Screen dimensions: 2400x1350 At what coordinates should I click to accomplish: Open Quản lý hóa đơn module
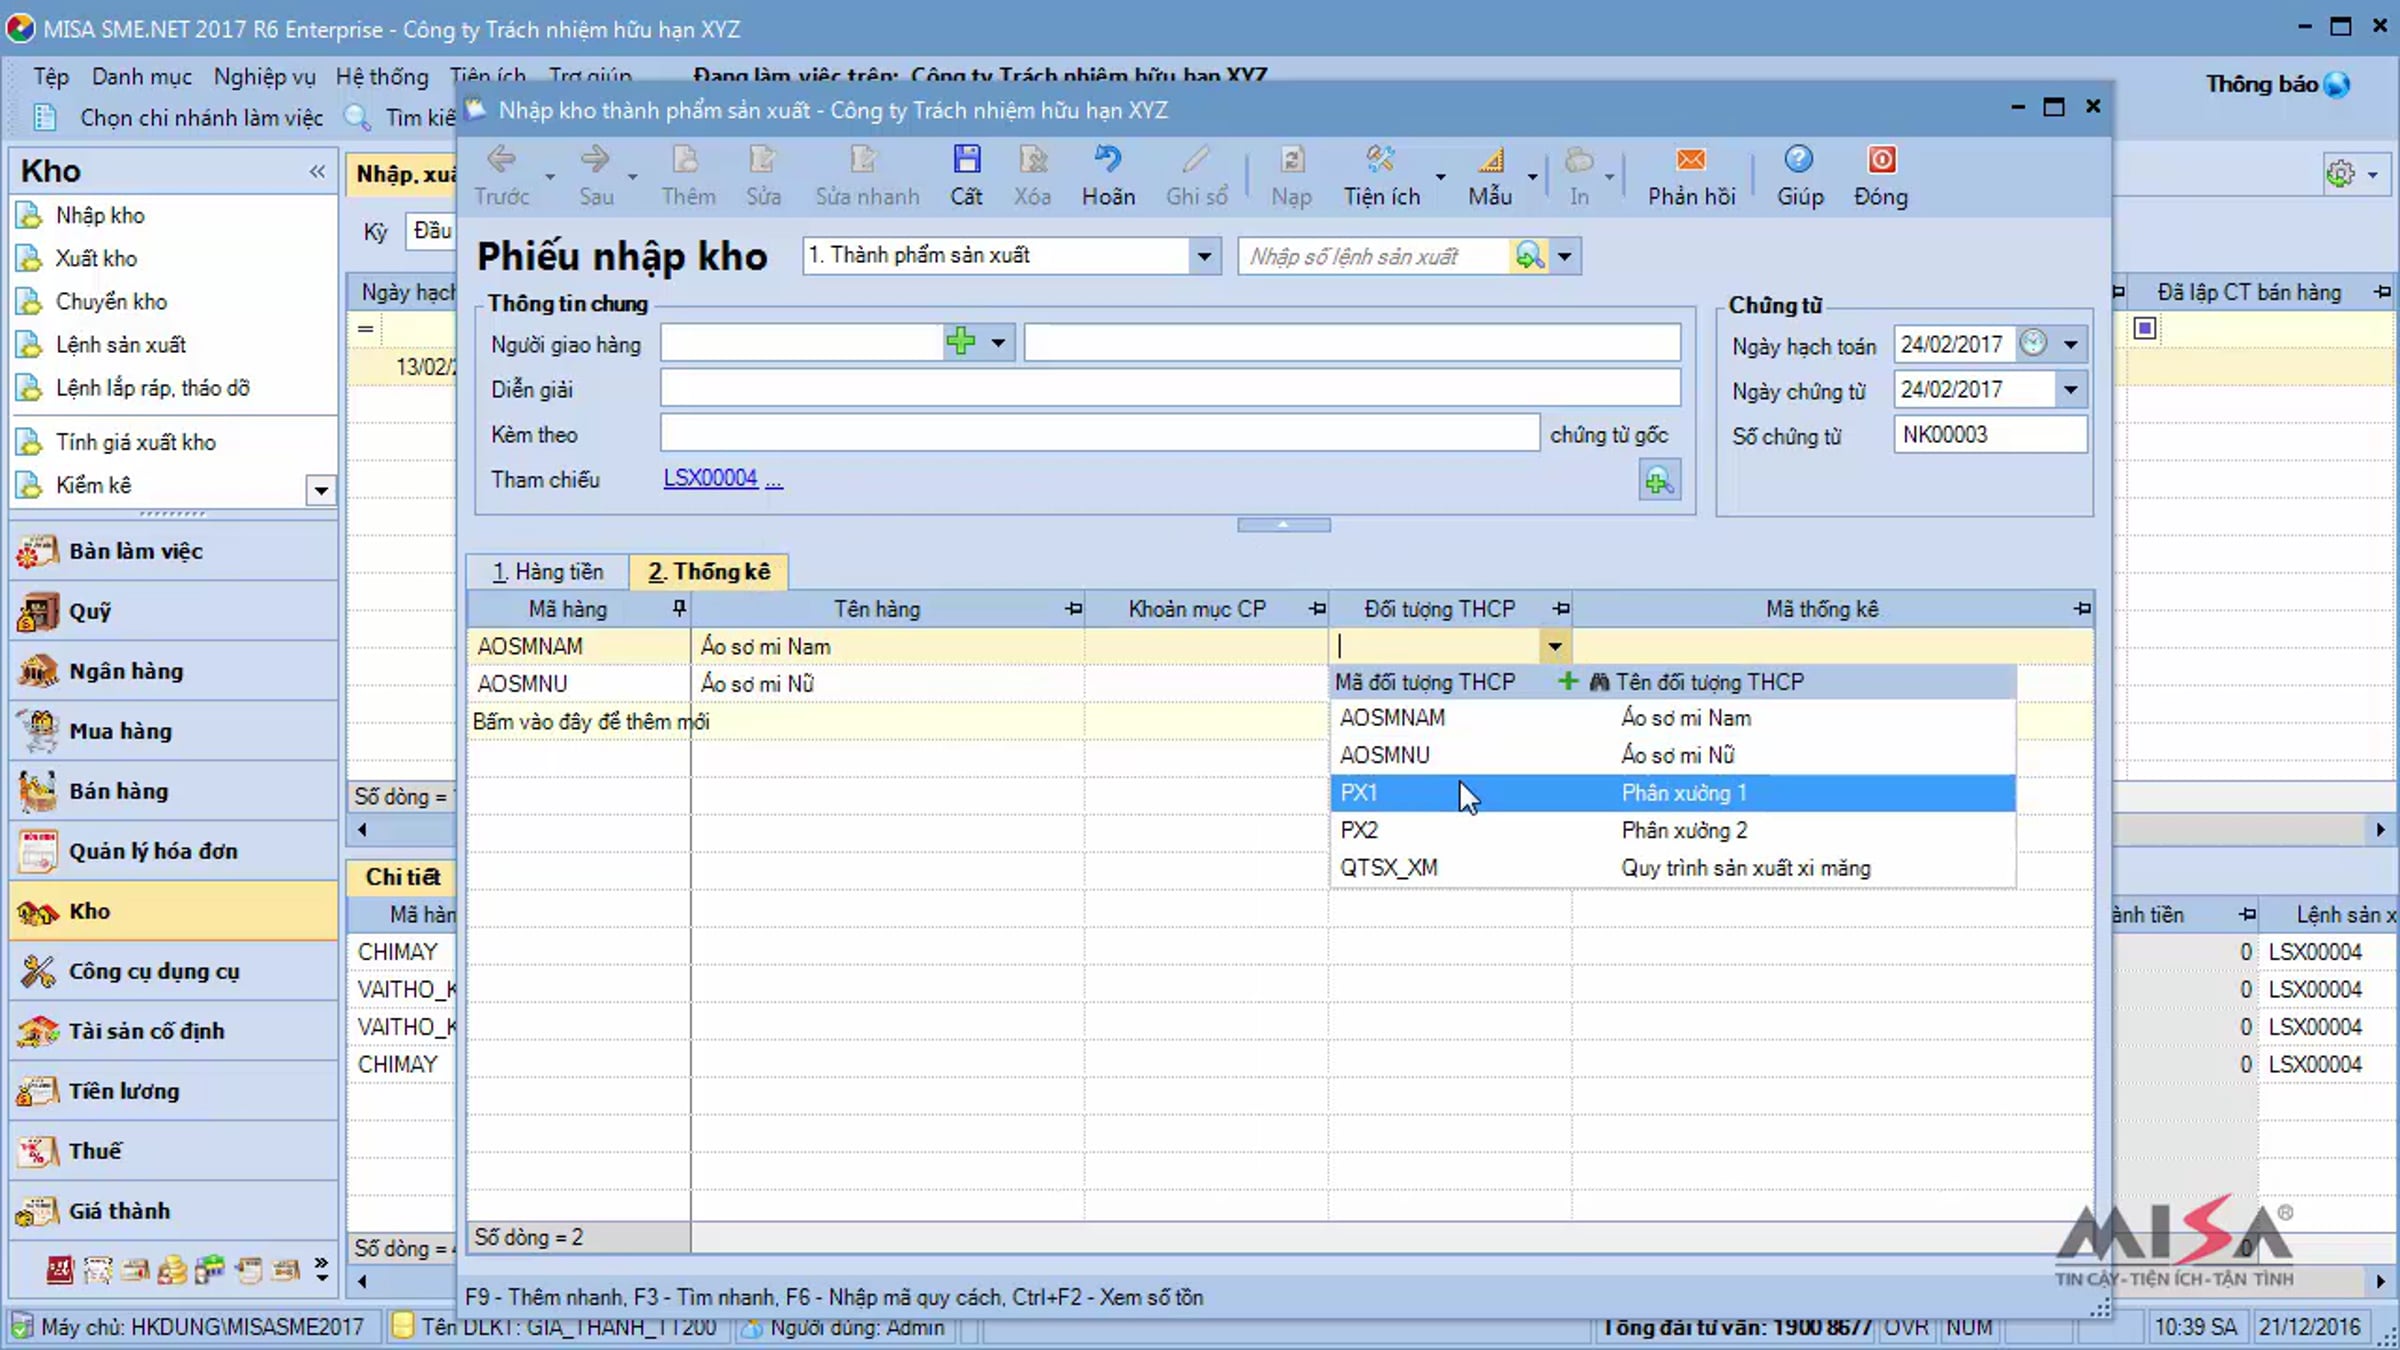(174, 851)
